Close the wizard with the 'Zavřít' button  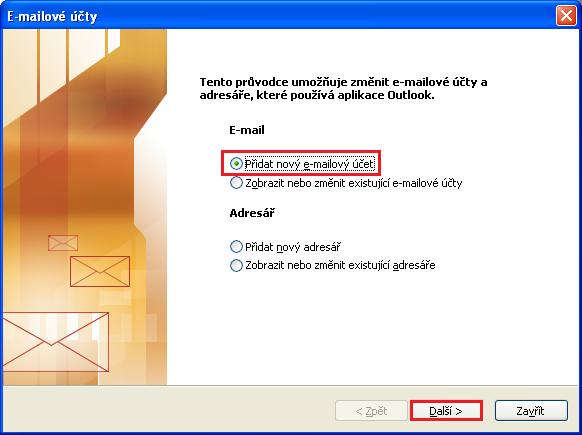coord(531,411)
